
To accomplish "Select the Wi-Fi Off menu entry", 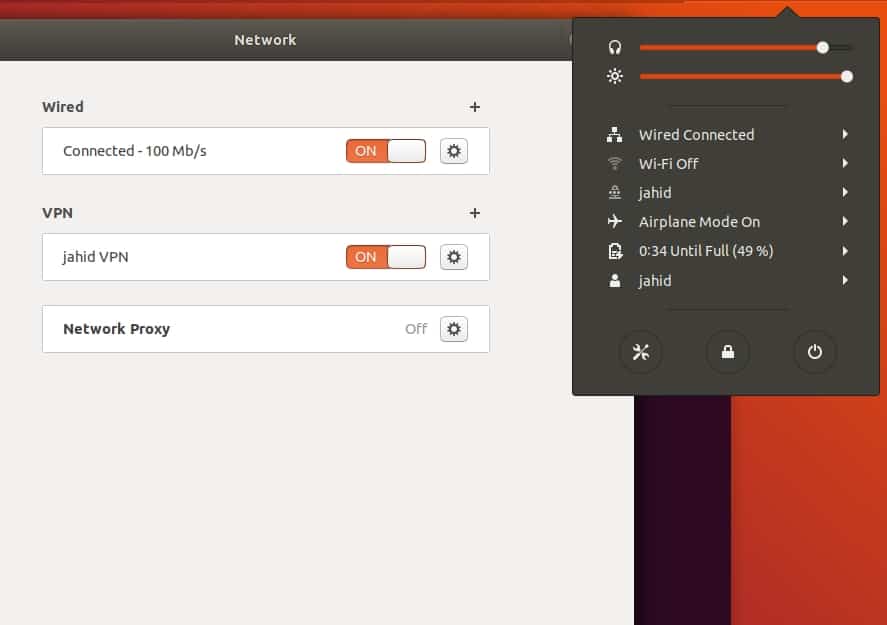I will click(x=667, y=163).
